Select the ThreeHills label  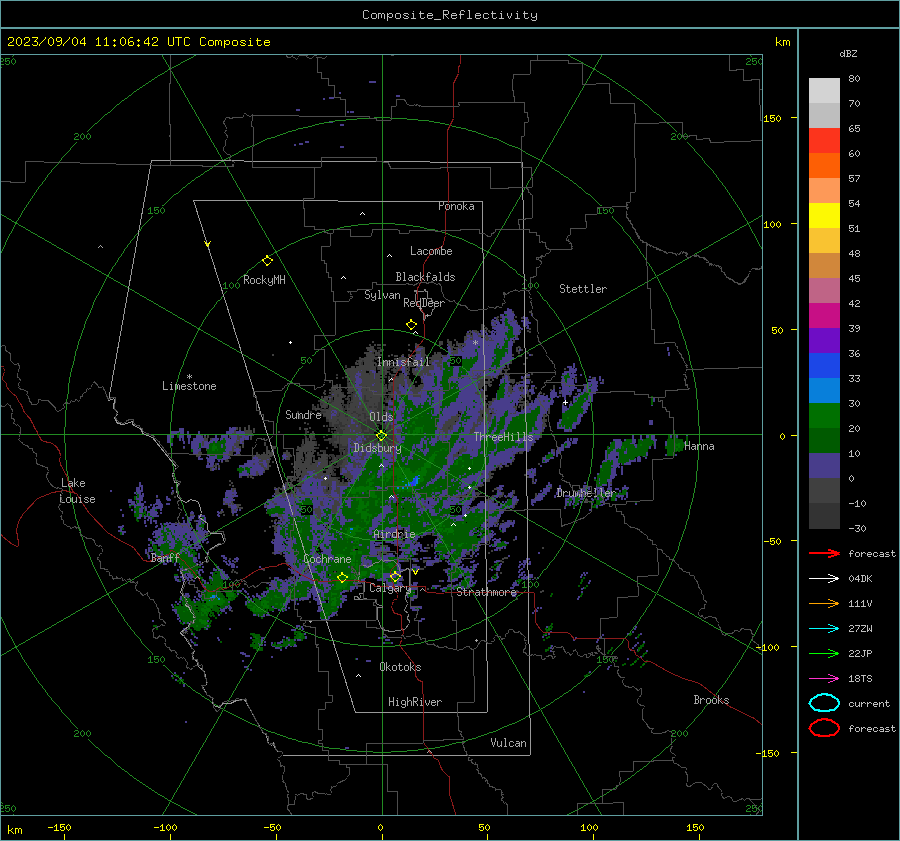tap(503, 437)
